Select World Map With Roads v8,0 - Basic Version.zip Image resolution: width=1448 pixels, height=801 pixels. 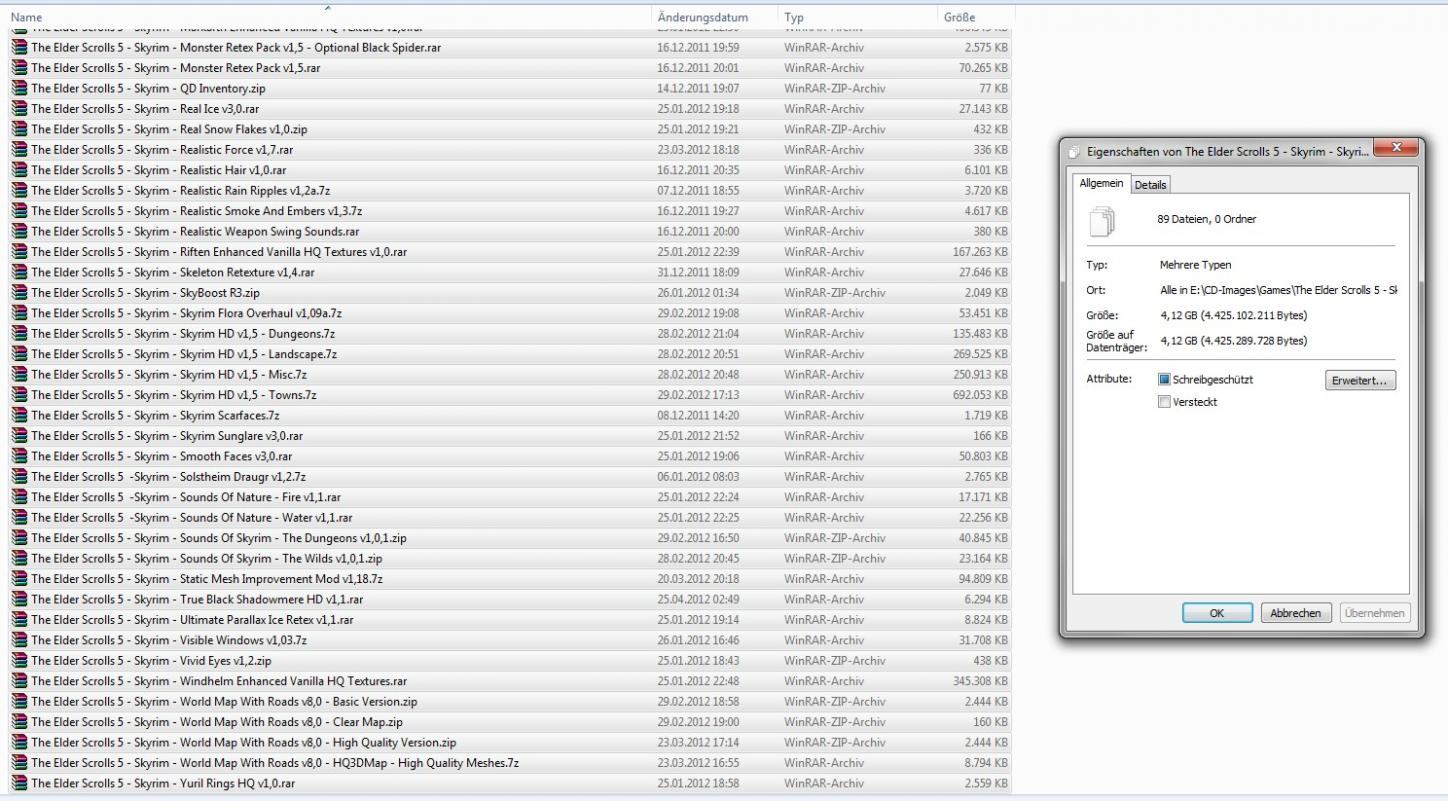pos(510,702)
